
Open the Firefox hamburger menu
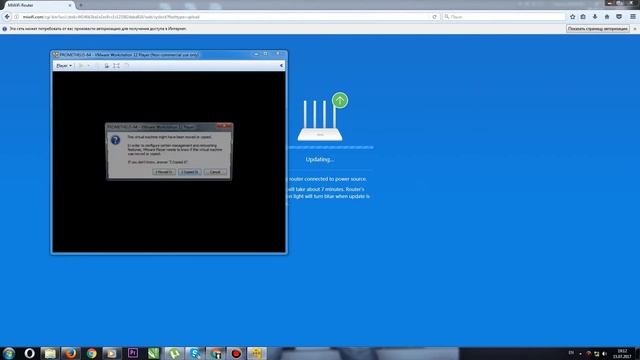click(x=633, y=17)
